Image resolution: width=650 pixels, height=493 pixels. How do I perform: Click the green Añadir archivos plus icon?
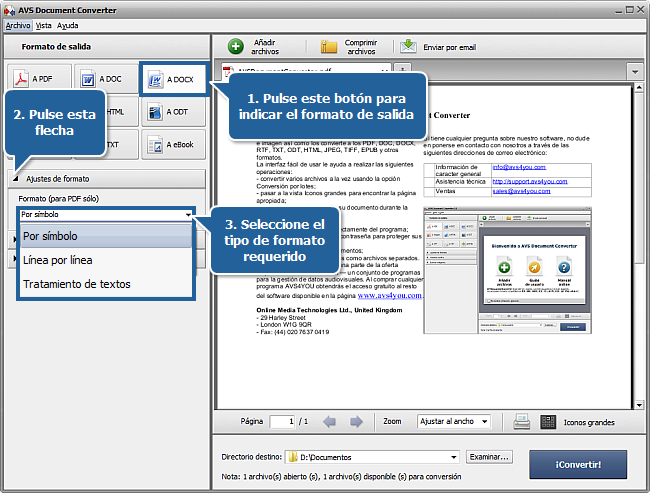coord(235,46)
